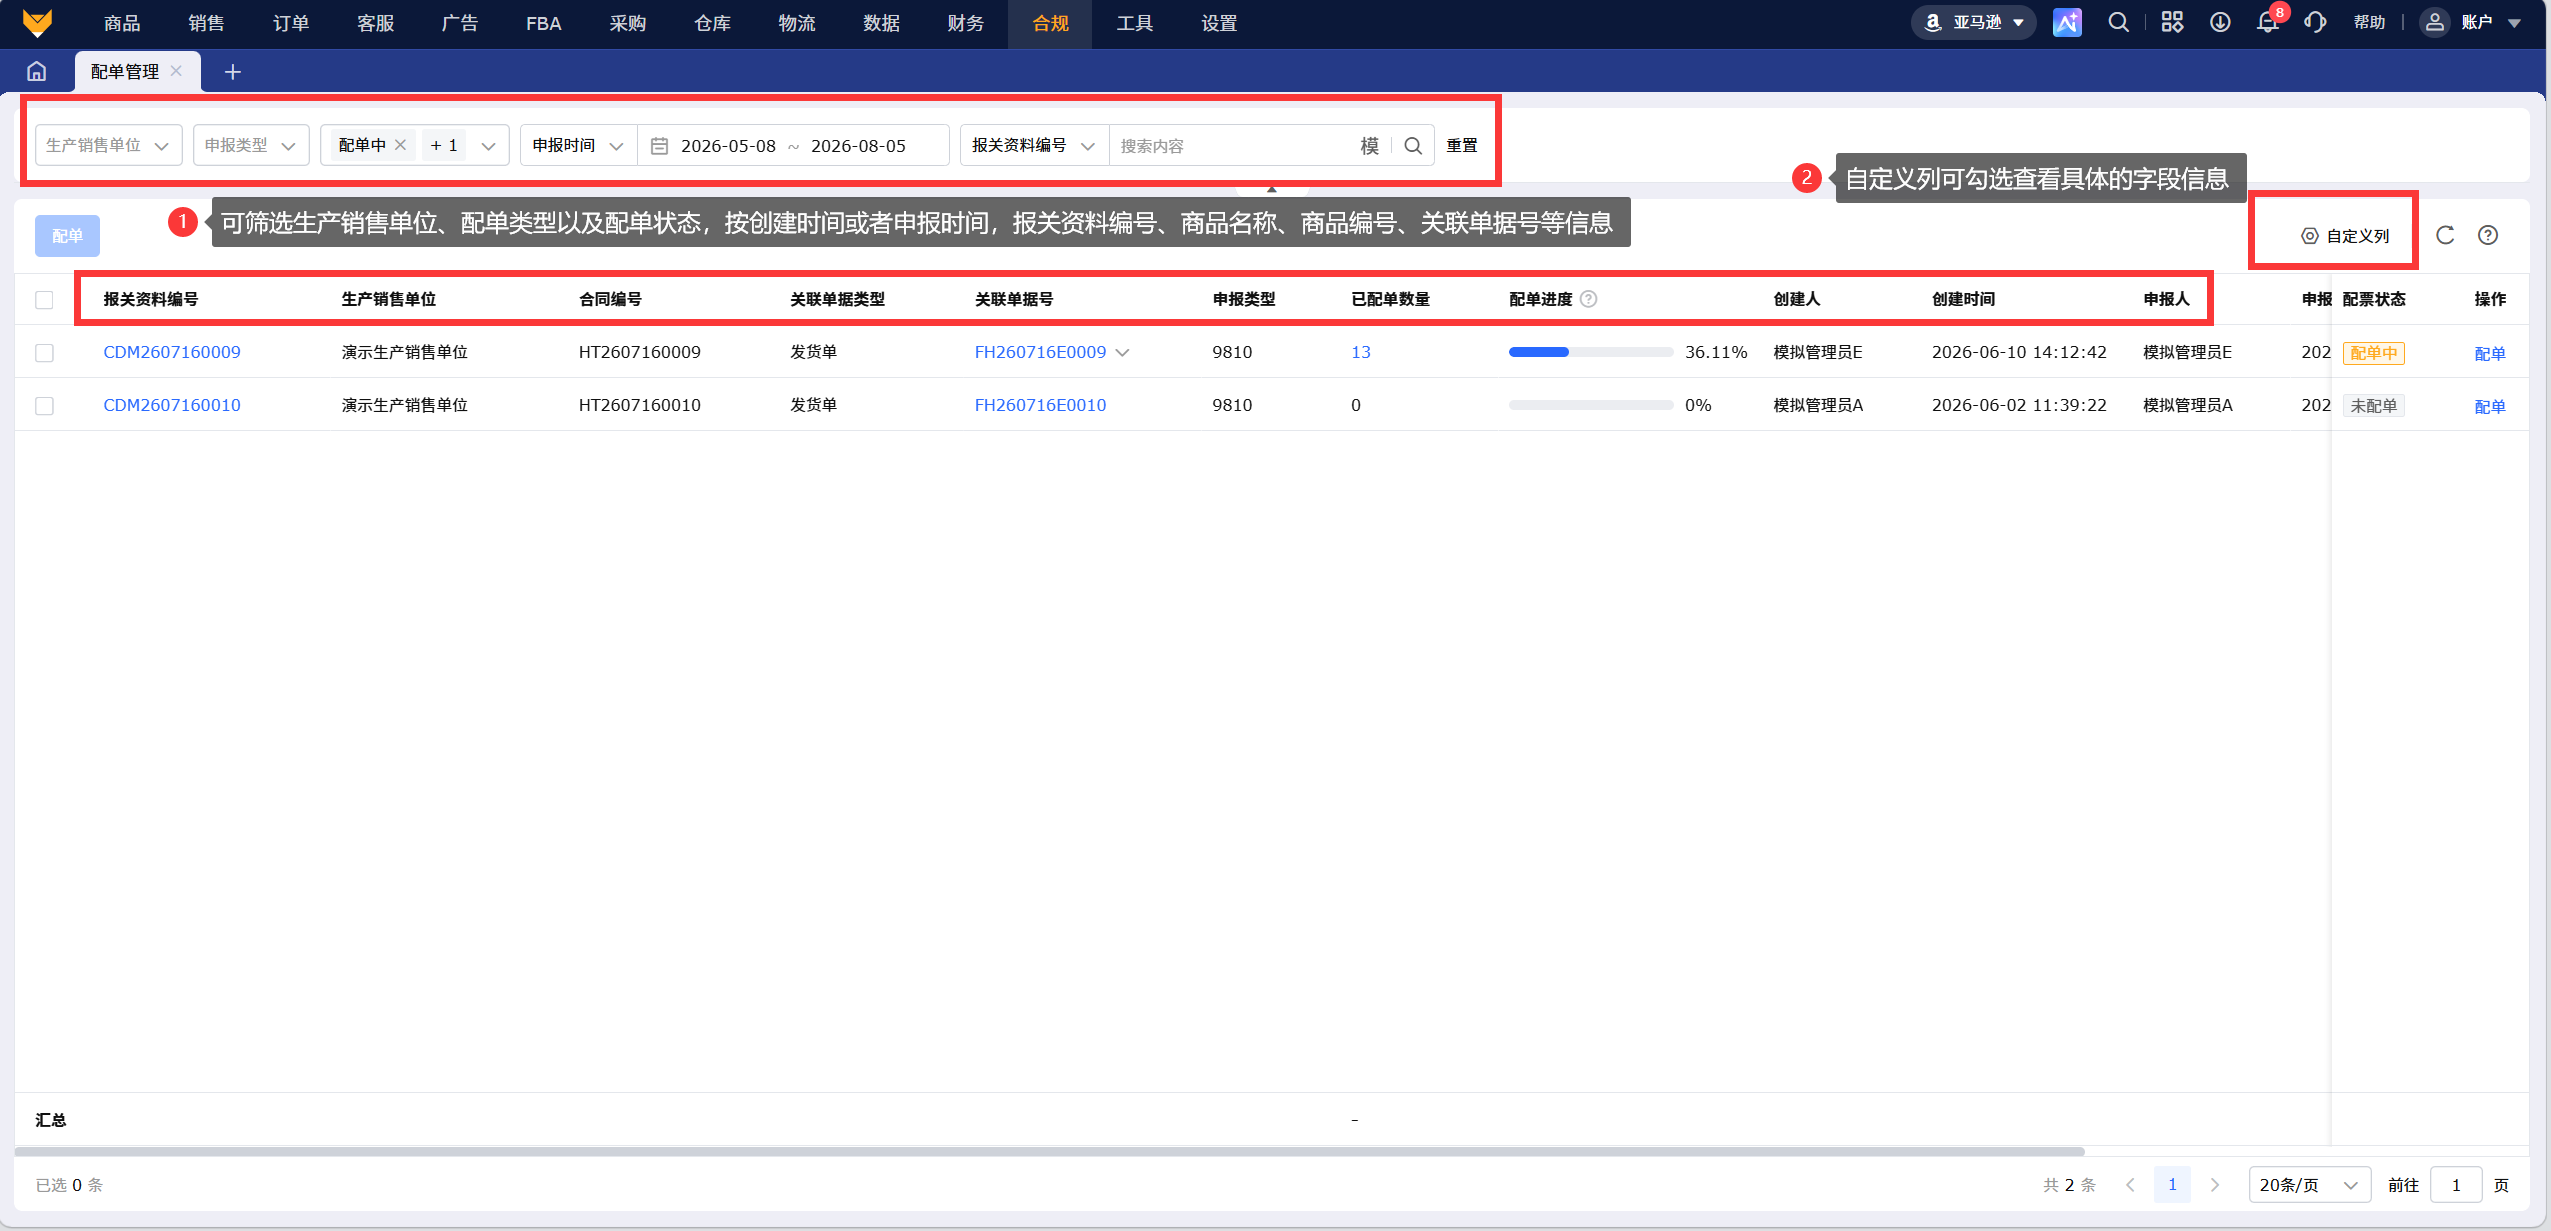Open the apps grid icon
Screen dimensions: 2551x1231
pyautogui.click(x=2172, y=22)
